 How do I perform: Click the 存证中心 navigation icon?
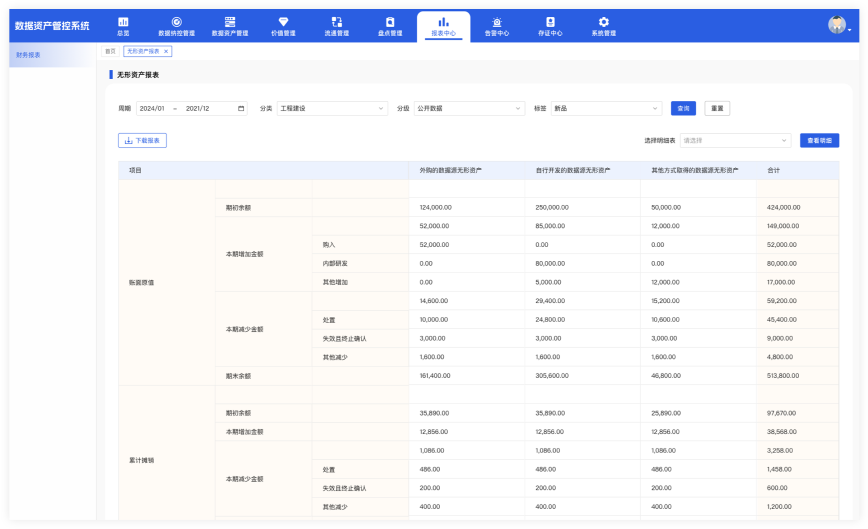click(550, 21)
